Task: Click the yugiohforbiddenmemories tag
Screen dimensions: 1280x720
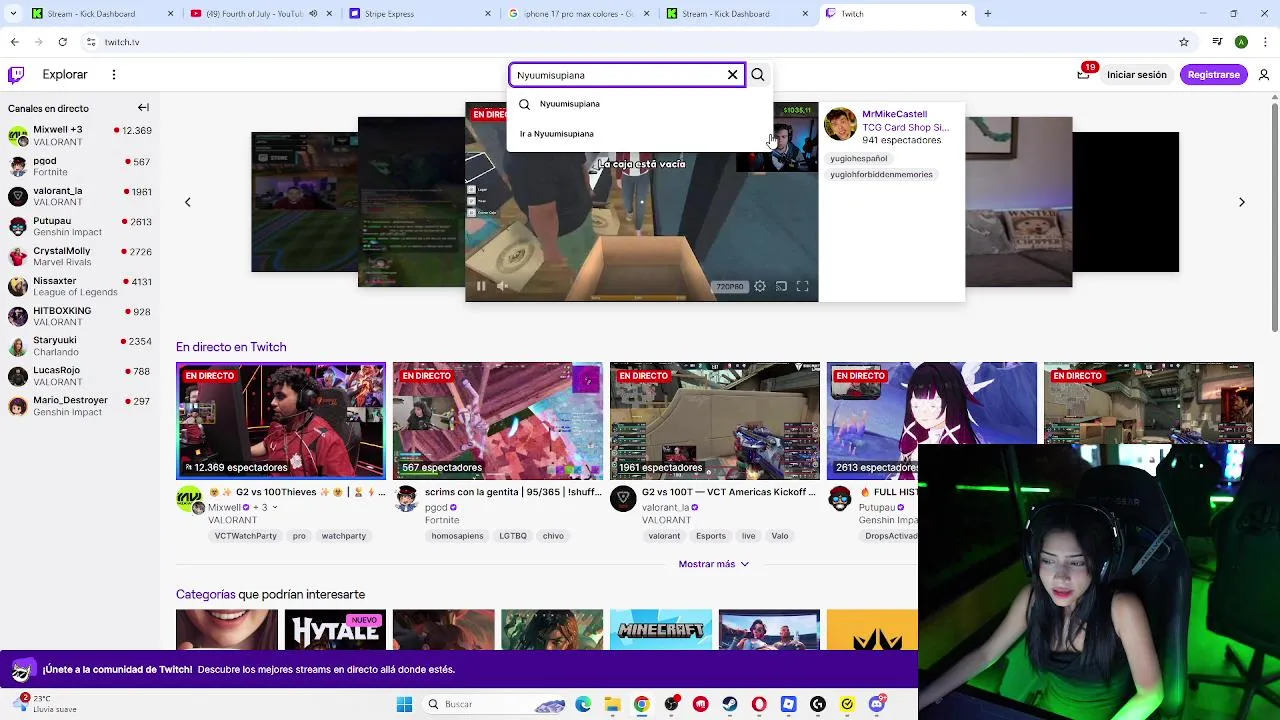Action: click(881, 174)
